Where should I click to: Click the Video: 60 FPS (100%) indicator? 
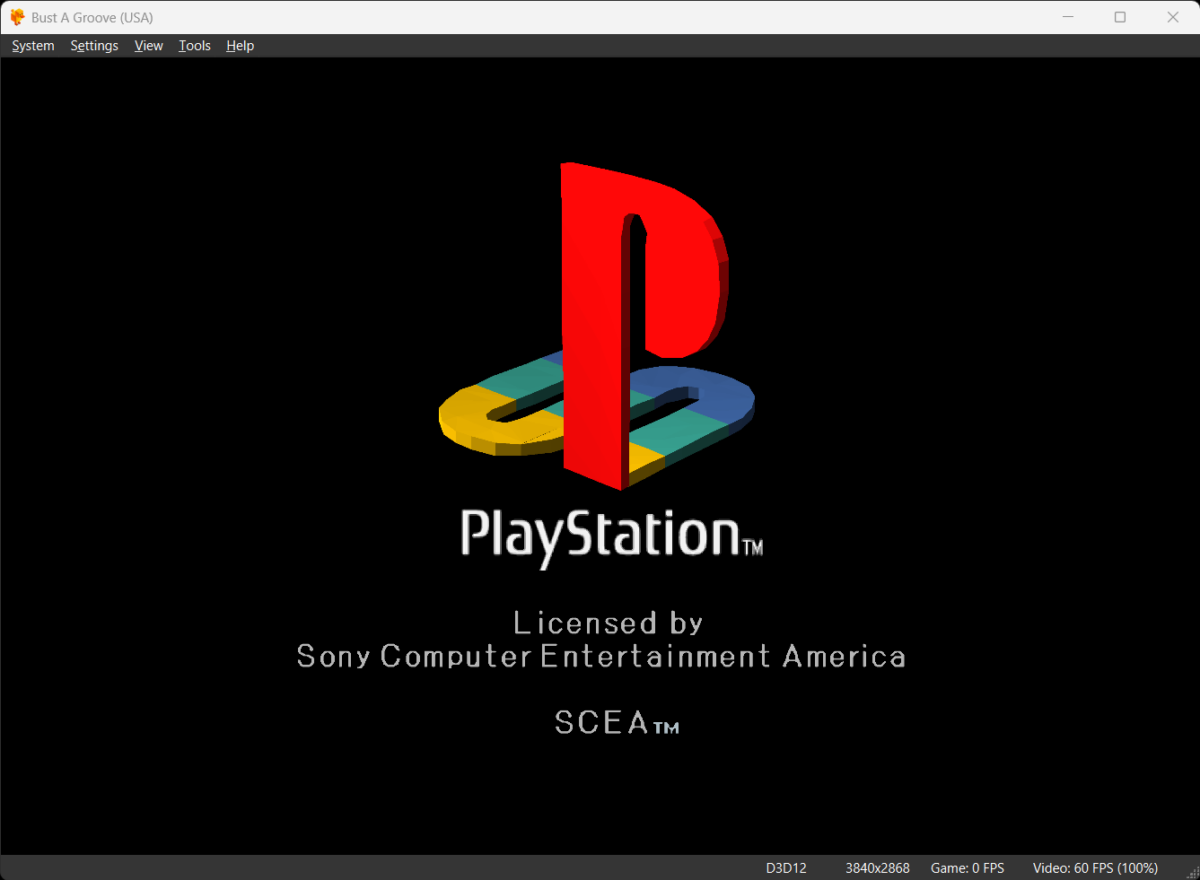(x=1094, y=868)
